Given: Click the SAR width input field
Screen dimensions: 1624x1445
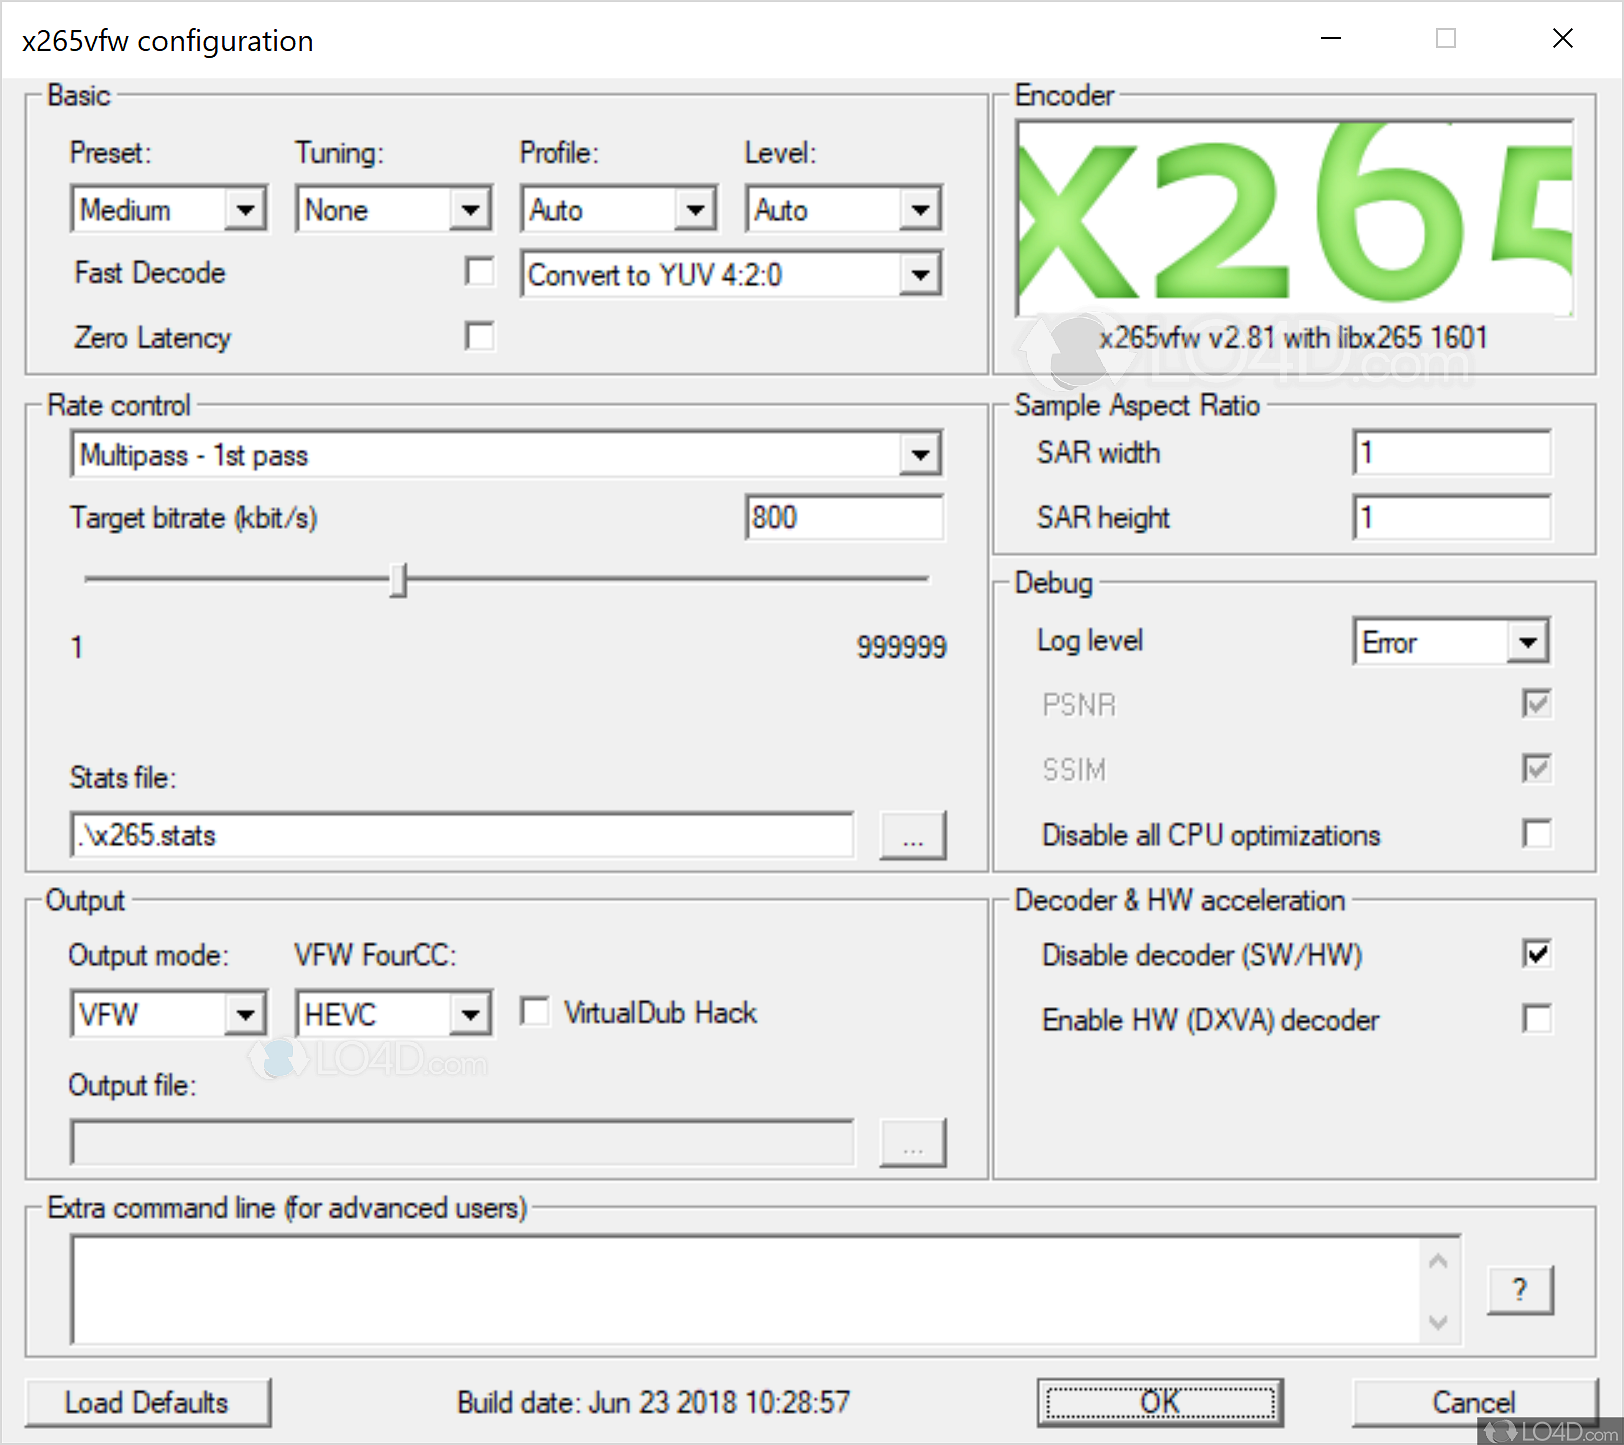Looking at the screenshot, I should 1451,452.
